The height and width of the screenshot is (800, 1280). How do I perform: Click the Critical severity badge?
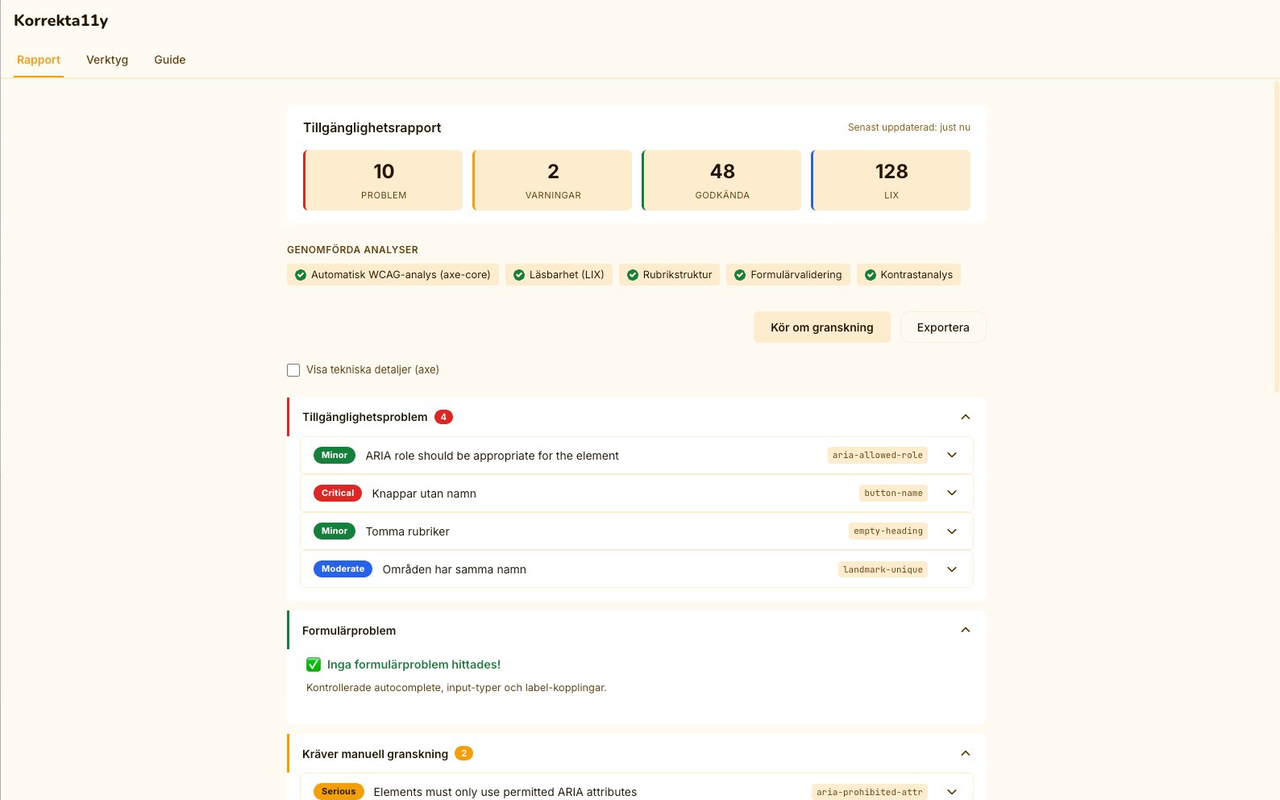point(337,492)
